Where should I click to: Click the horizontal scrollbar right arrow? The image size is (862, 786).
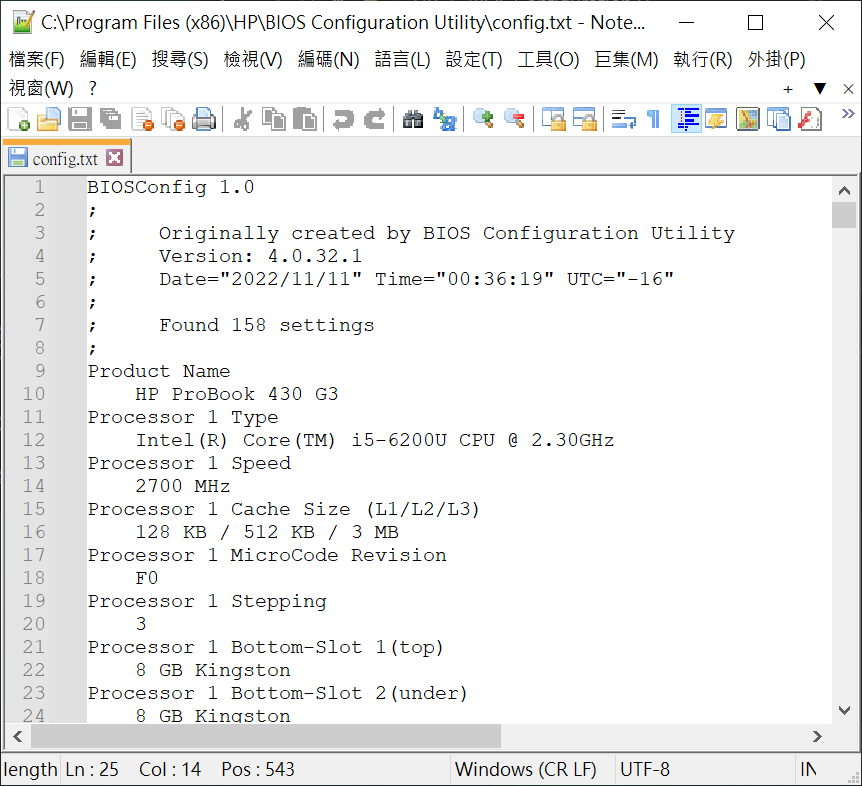[x=817, y=737]
